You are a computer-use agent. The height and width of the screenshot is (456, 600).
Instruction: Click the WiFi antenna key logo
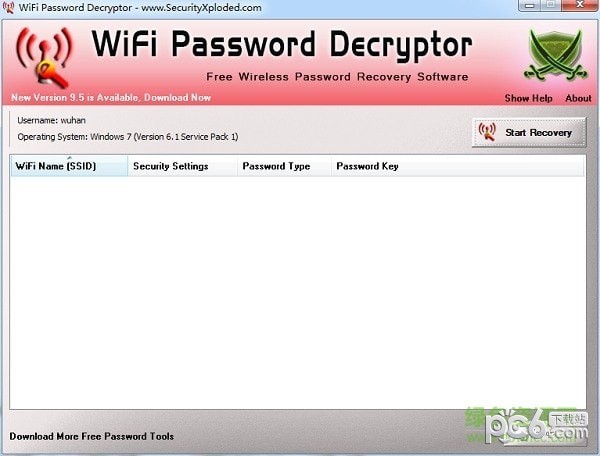pyautogui.click(x=44, y=57)
